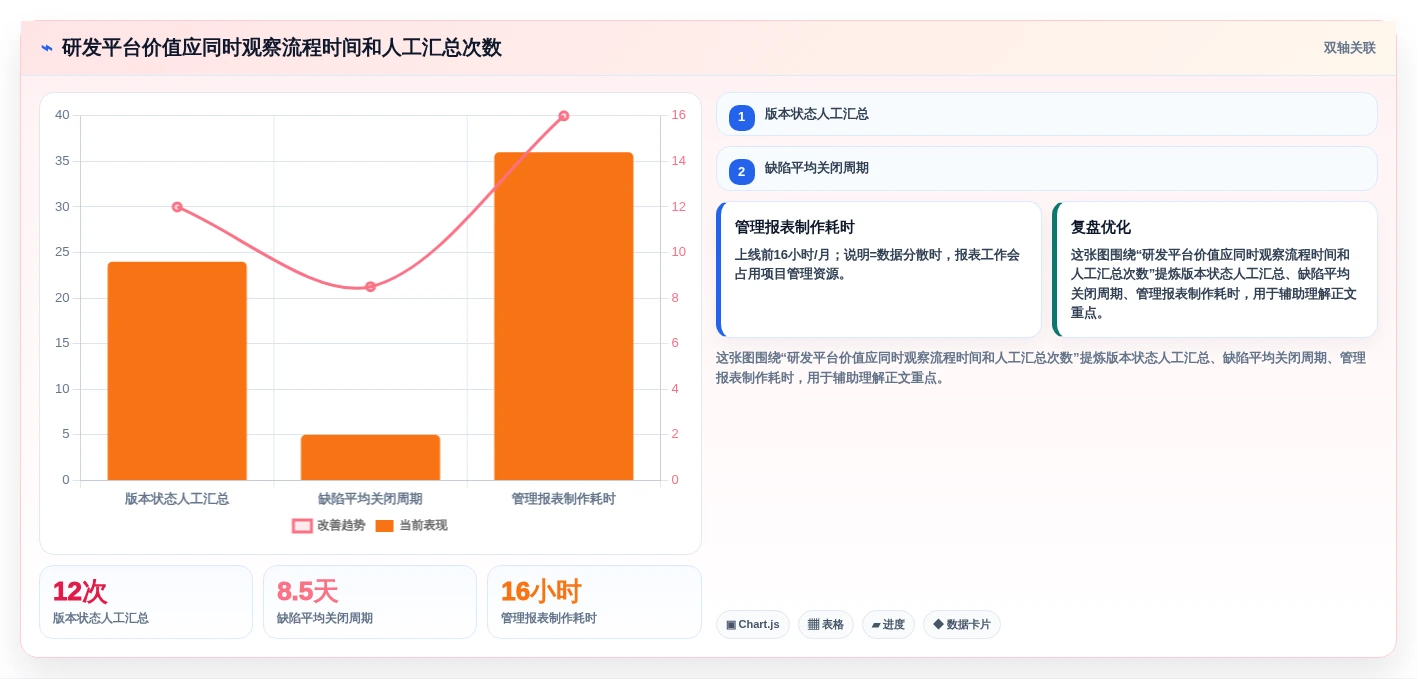Click the lightning icon beside the title
This screenshot has width=1417, height=679.
[x=46, y=48]
